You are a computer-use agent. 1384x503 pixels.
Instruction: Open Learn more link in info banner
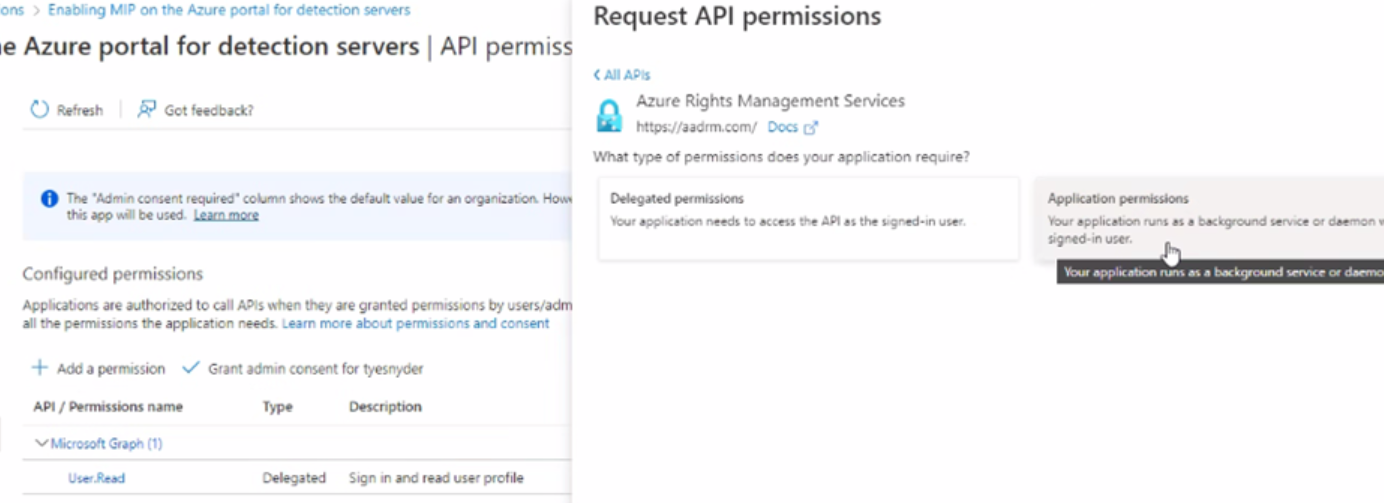[x=226, y=215]
